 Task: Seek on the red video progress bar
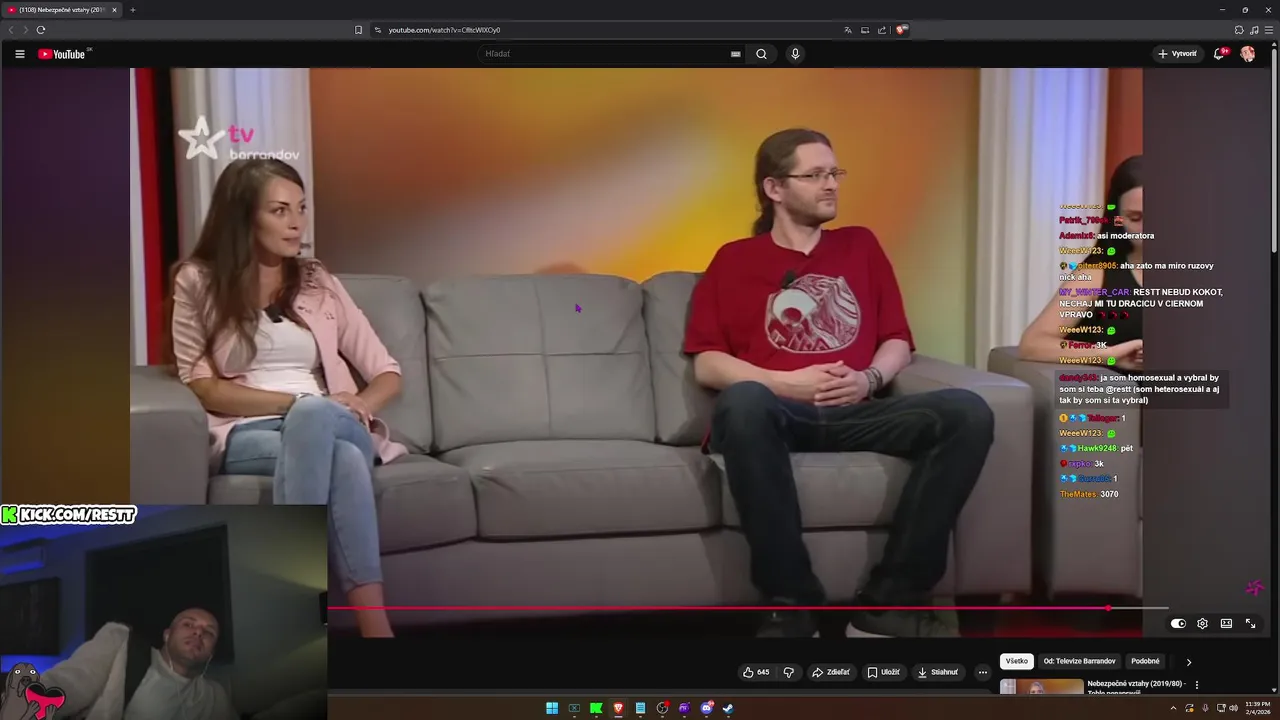coord(747,608)
